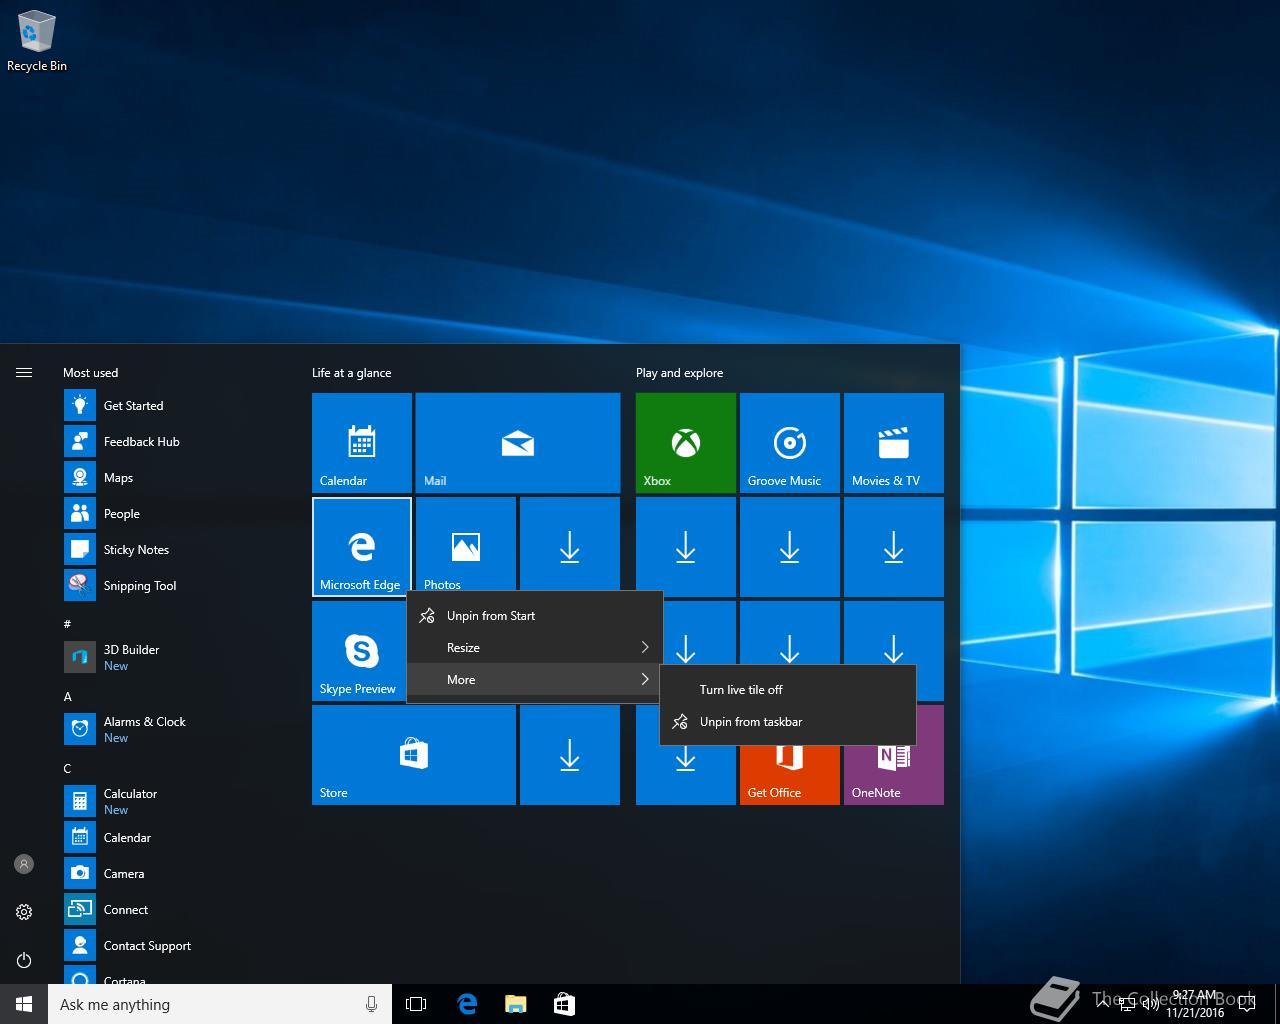The image size is (1280, 1024).
Task: Open the Groove Music tile
Action: coord(790,443)
